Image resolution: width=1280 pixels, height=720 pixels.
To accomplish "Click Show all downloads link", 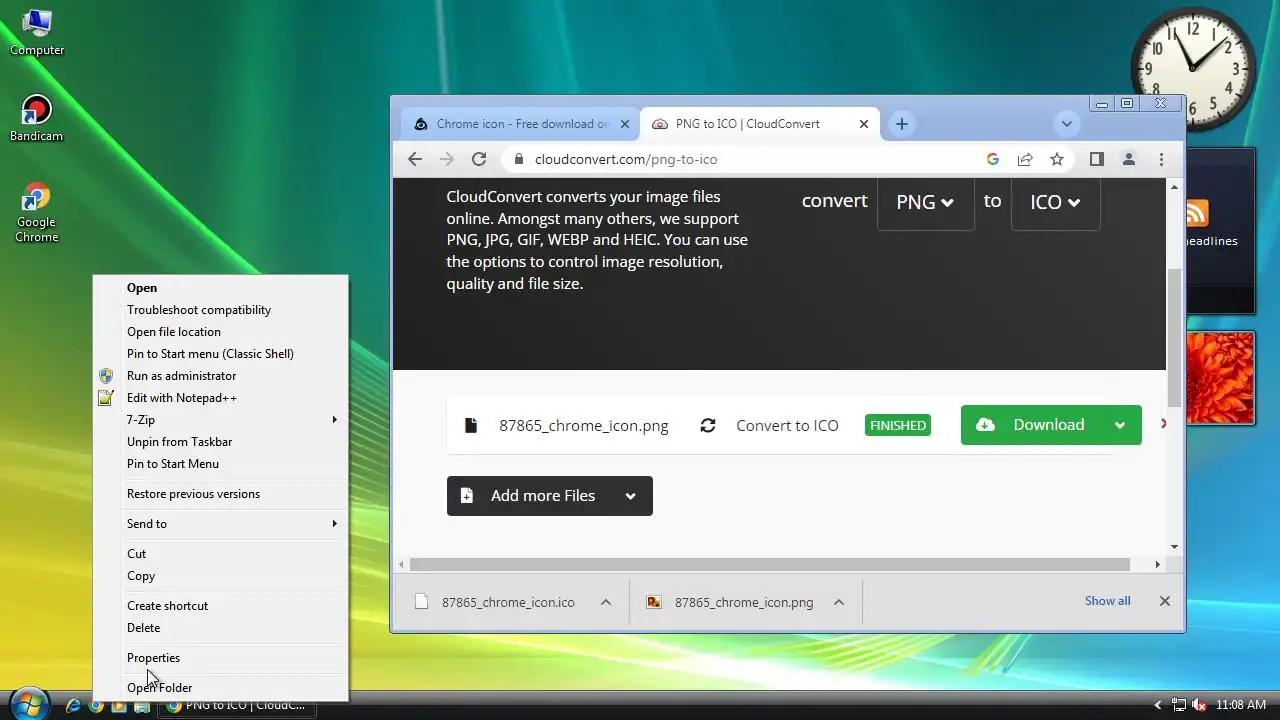I will [x=1108, y=601].
